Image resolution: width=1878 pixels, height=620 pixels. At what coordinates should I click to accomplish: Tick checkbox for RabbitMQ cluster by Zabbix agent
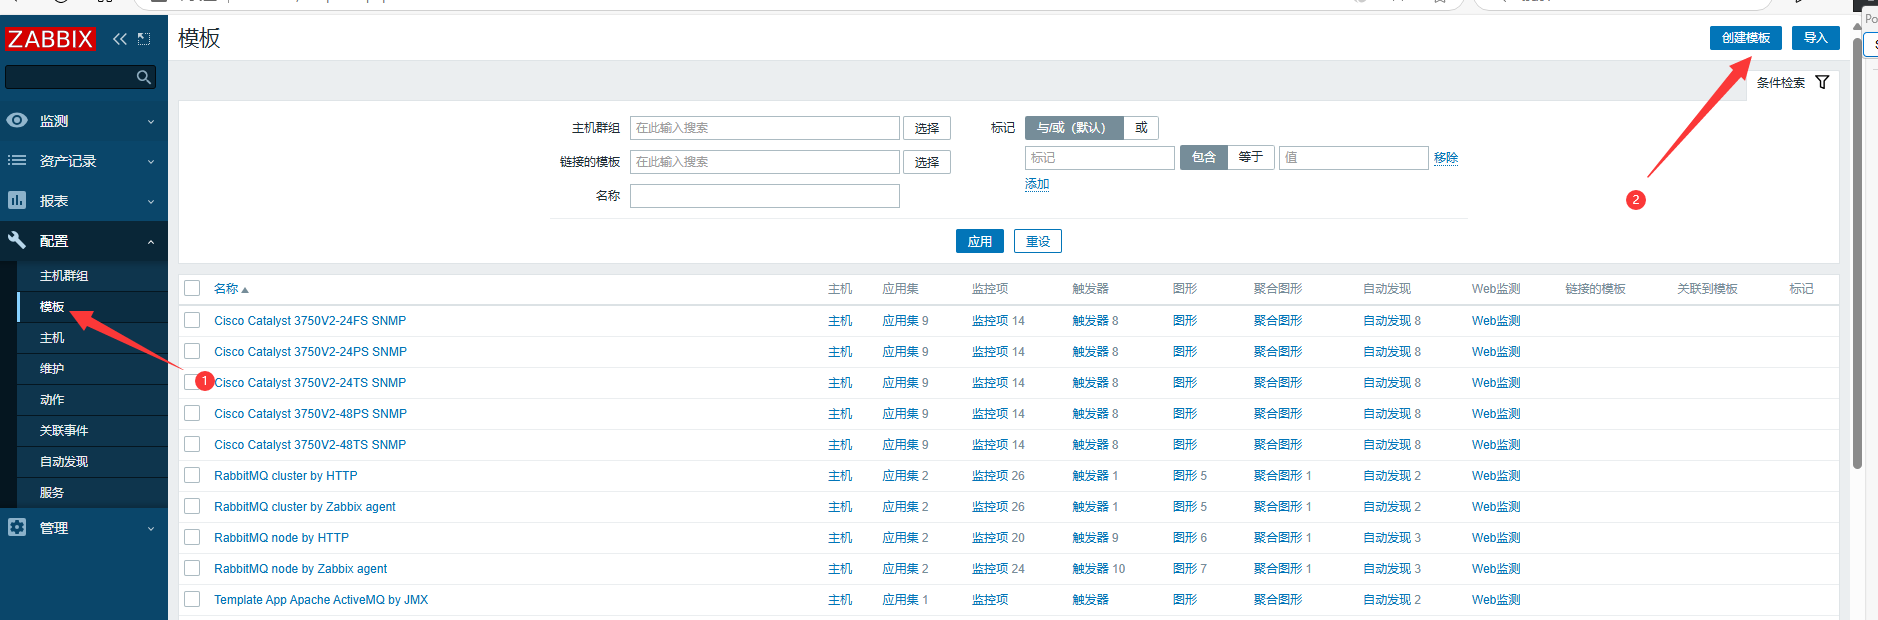tap(192, 507)
